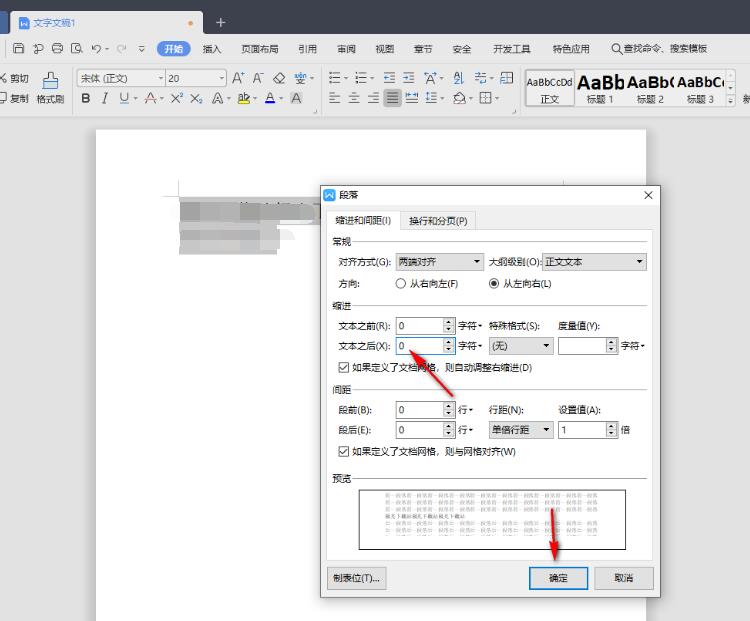This screenshot has width=750, height=621.
Task: Click the Save icon in quick toolbar
Action: tap(18, 48)
